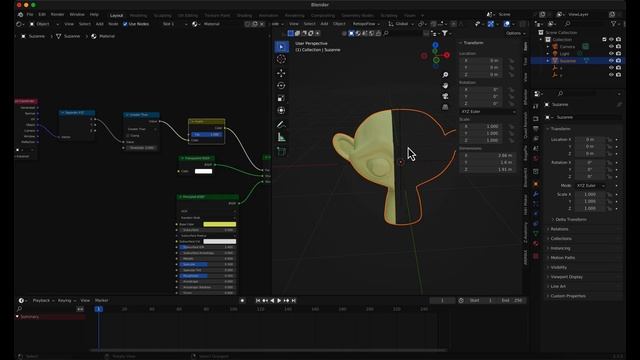Image resolution: width=640 pixels, height=360 pixels.
Task: Open the Marker menu in timeline
Action: click(x=102, y=300)
